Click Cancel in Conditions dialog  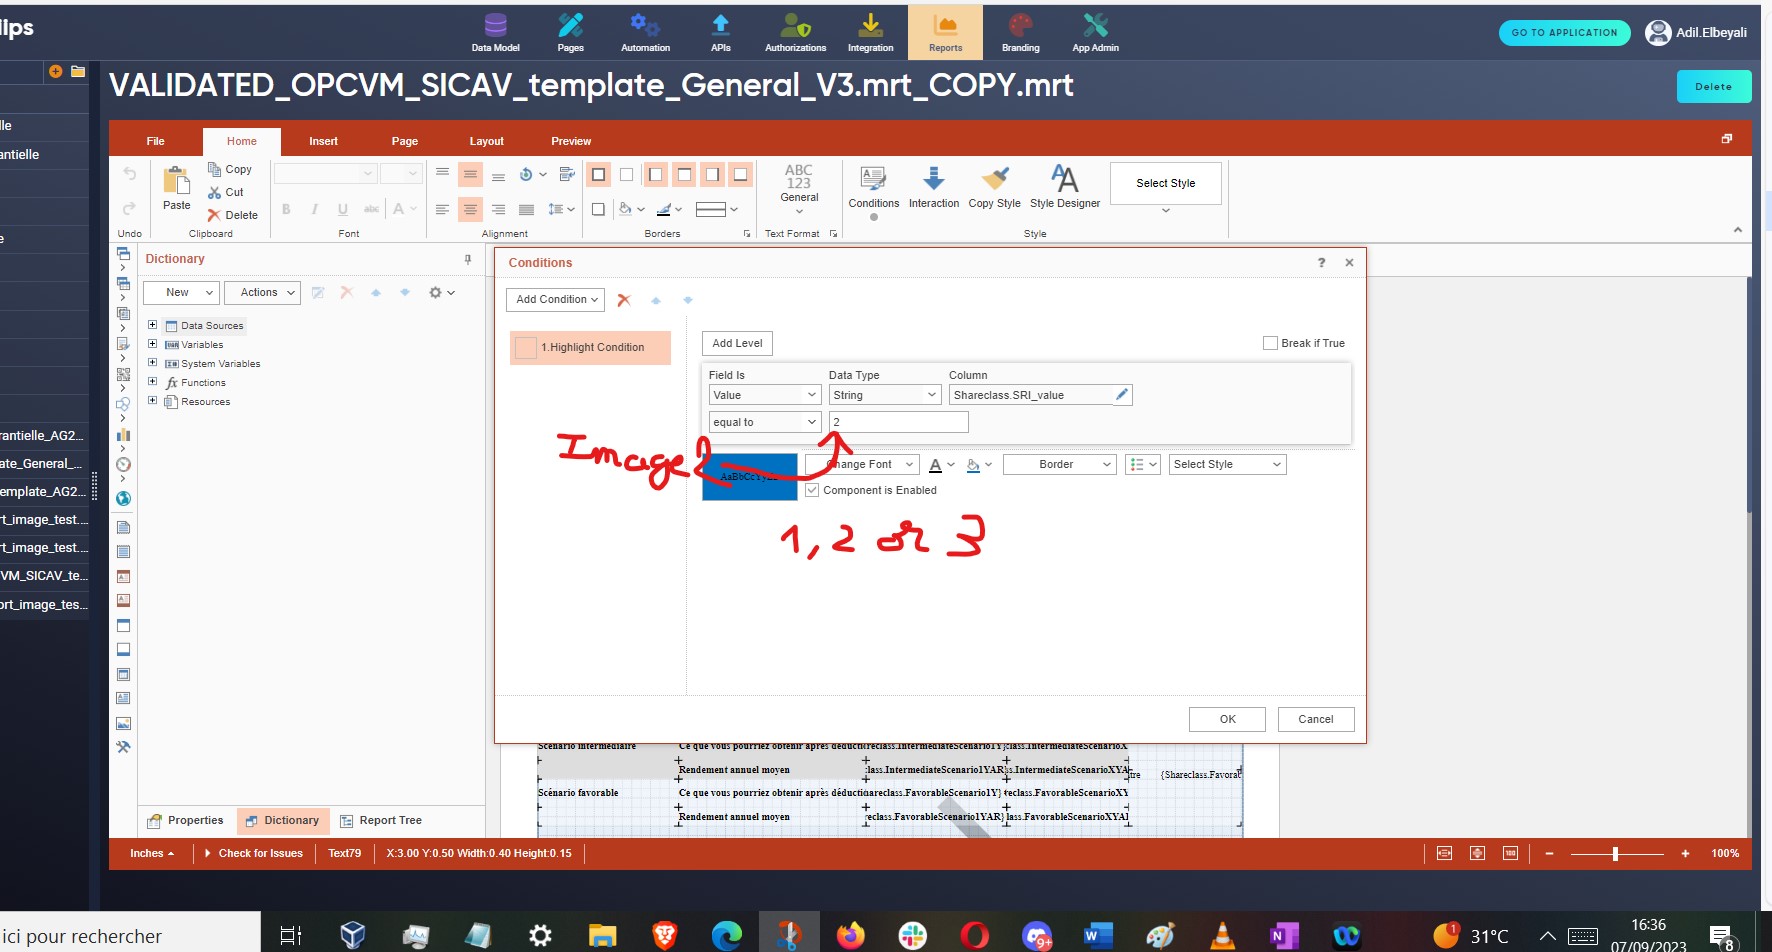(x=1315, y=719)
